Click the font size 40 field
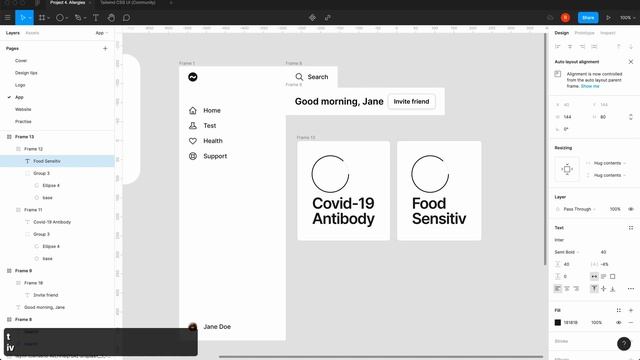 pos(603,252)
